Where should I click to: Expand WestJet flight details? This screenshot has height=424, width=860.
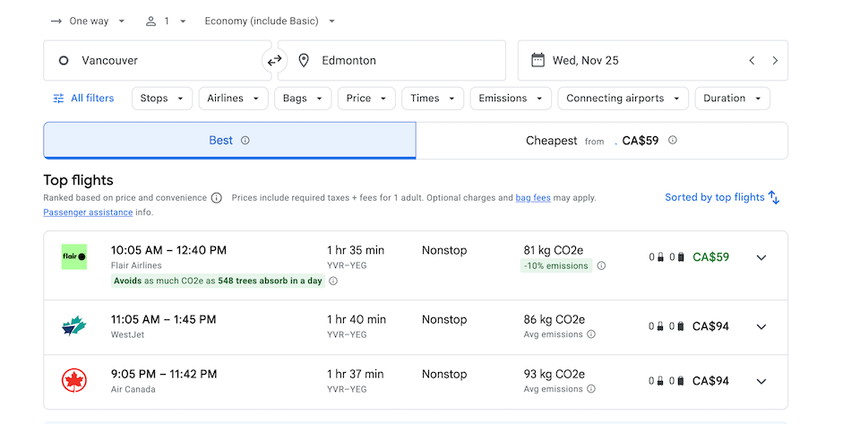click(761, 327)
